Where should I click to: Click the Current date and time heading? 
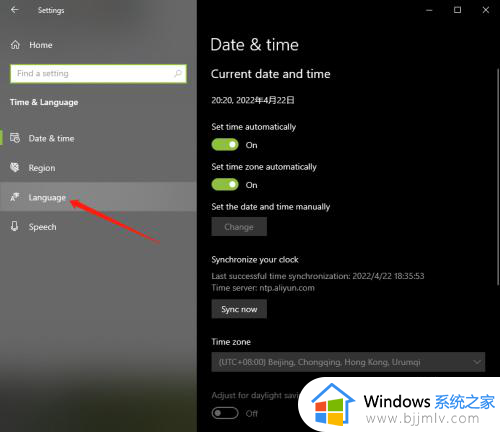click(271, 74)
